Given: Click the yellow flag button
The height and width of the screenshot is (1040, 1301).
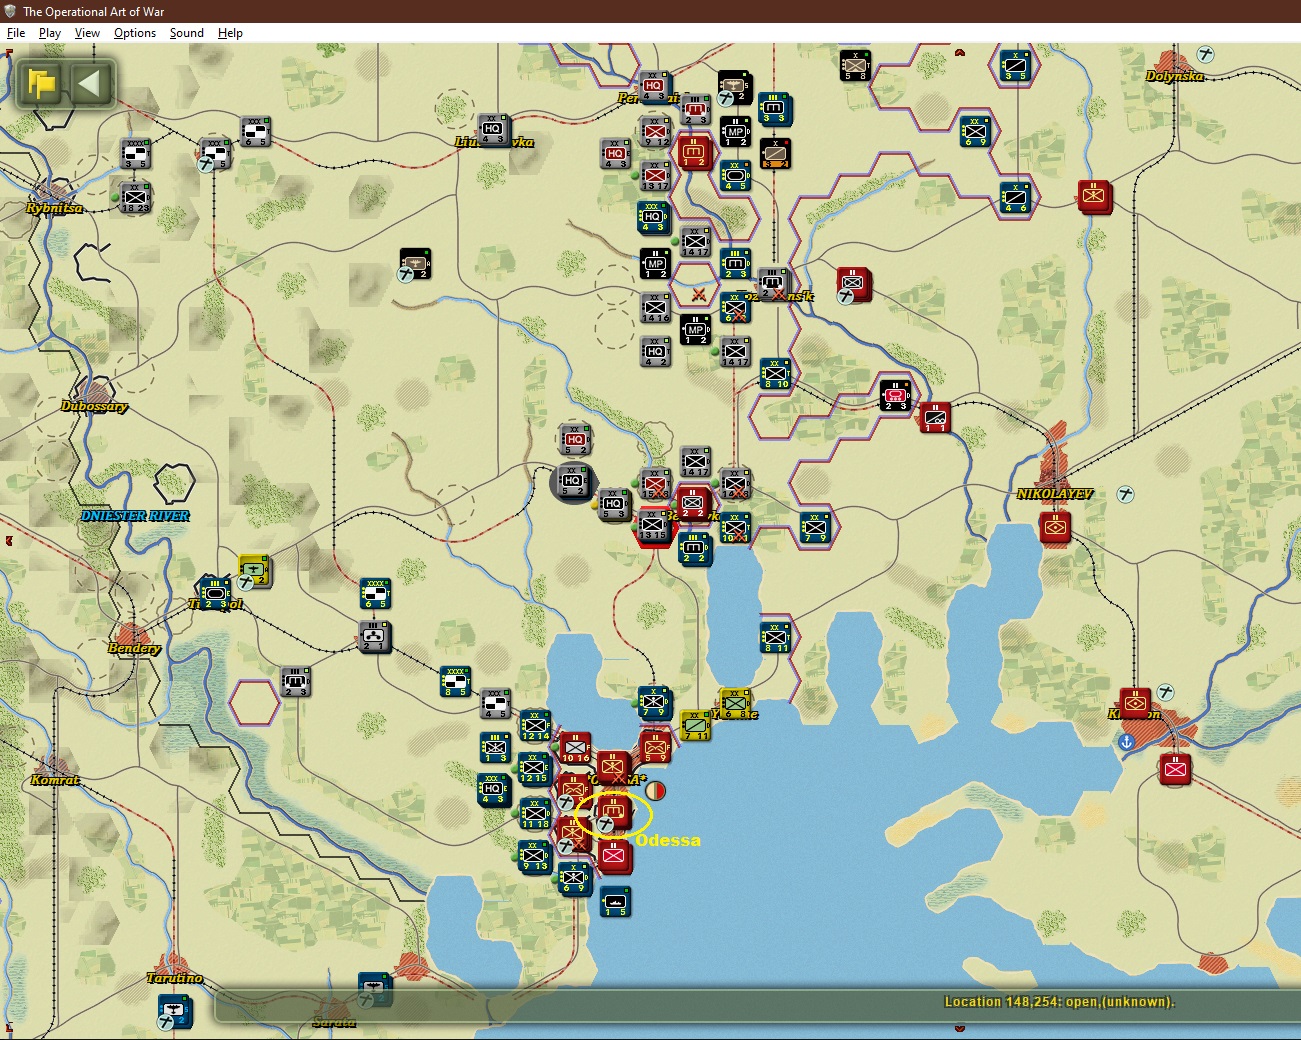Looking at the screenshot, I should tap(42, 83).
